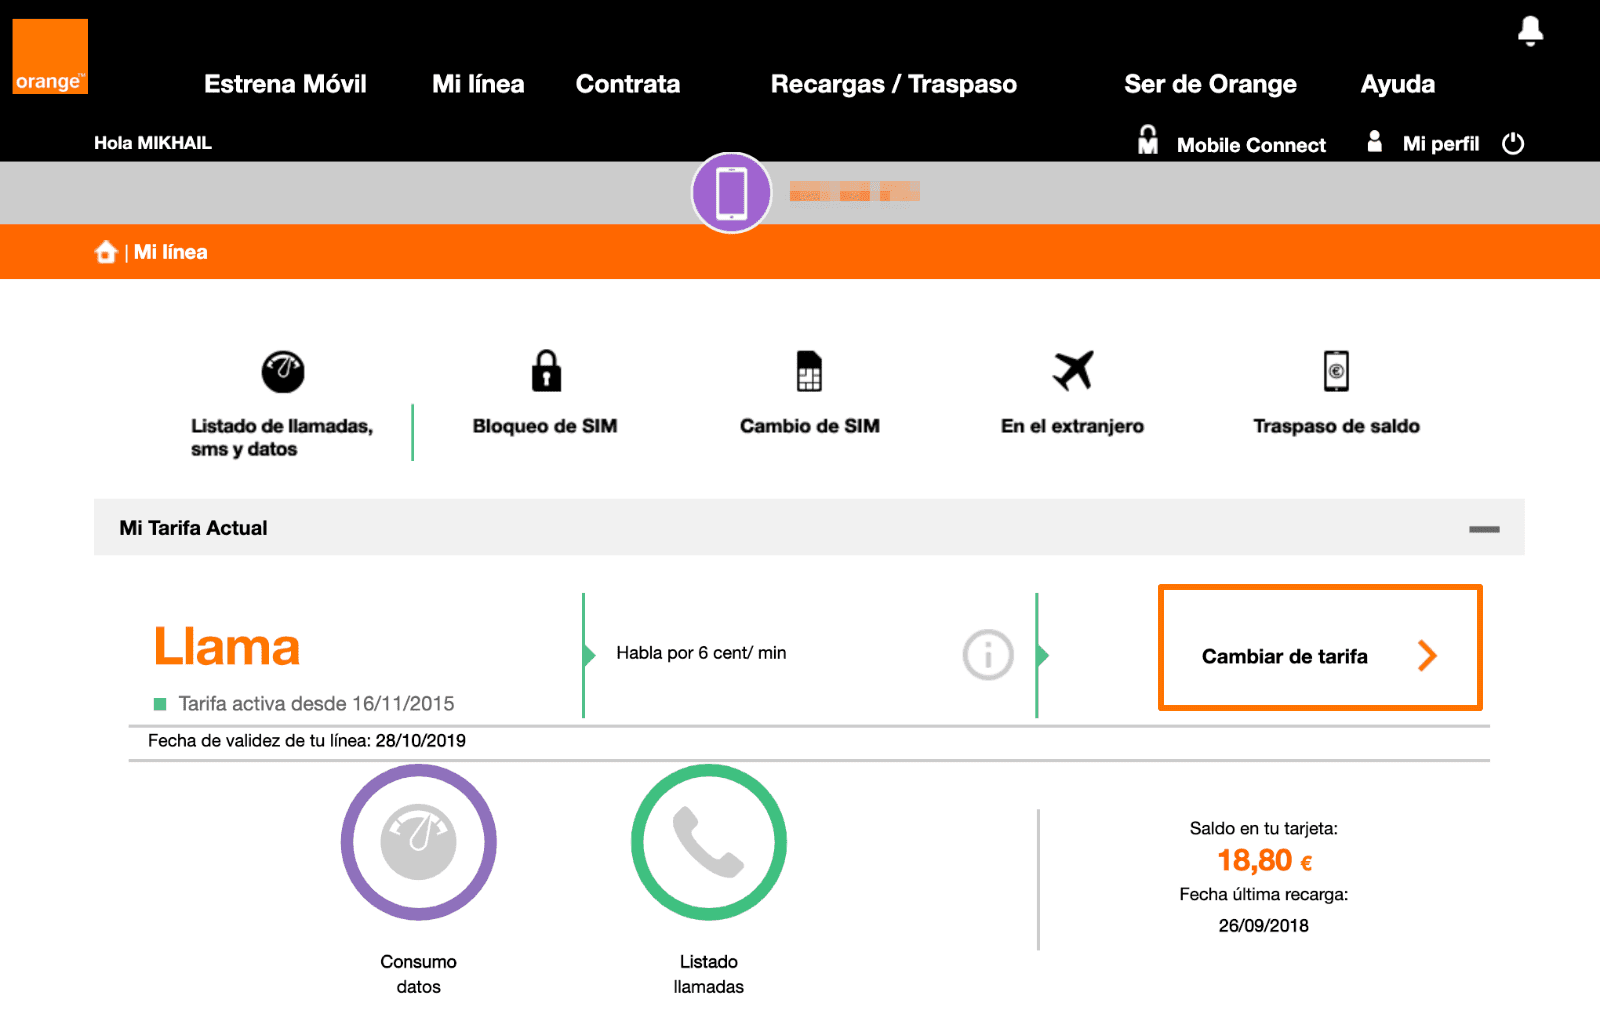1600x1021 pixels.
Task: Go home via the house icon
Action: [x=106, y=252]
